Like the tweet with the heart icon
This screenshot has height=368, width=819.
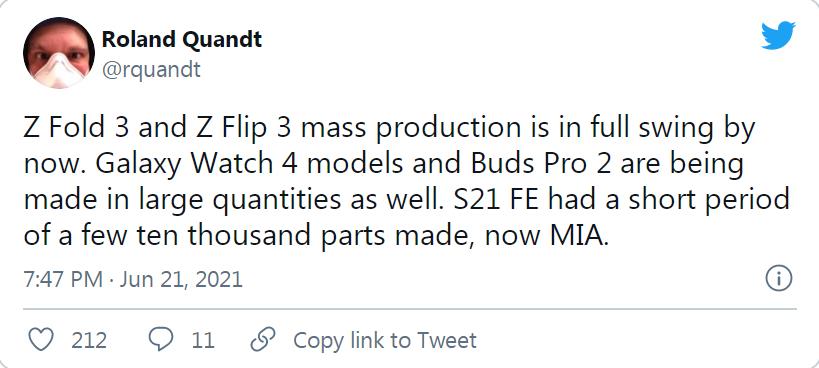[x=40, y=340]
